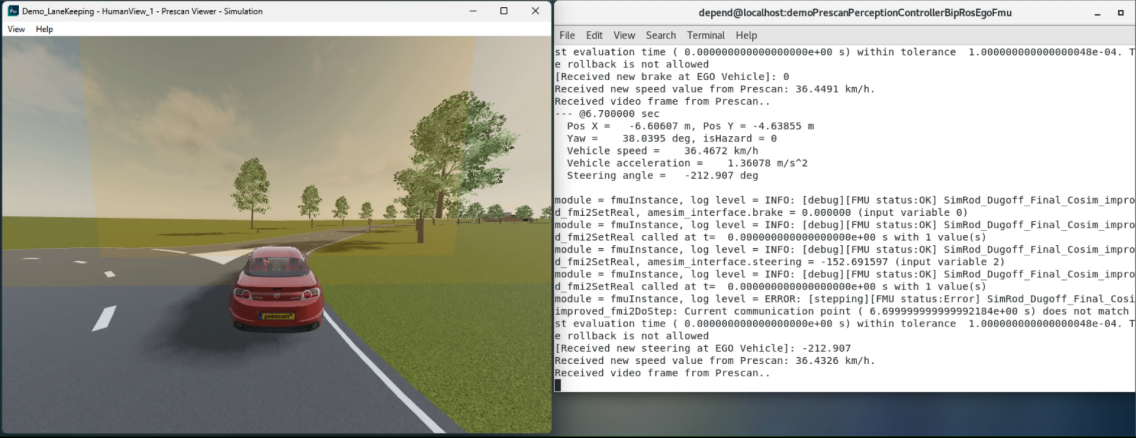The height and width of the screenshot is (438, 1136).
Task: Click the Prescan Viewer app icon in title bar
Action: [x=12, y=11]
